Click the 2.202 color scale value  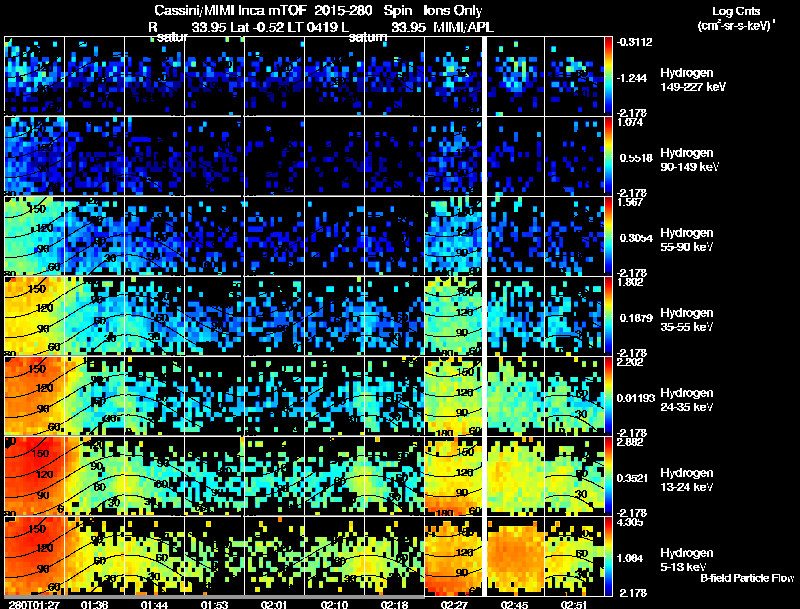(x=630, y=363)
